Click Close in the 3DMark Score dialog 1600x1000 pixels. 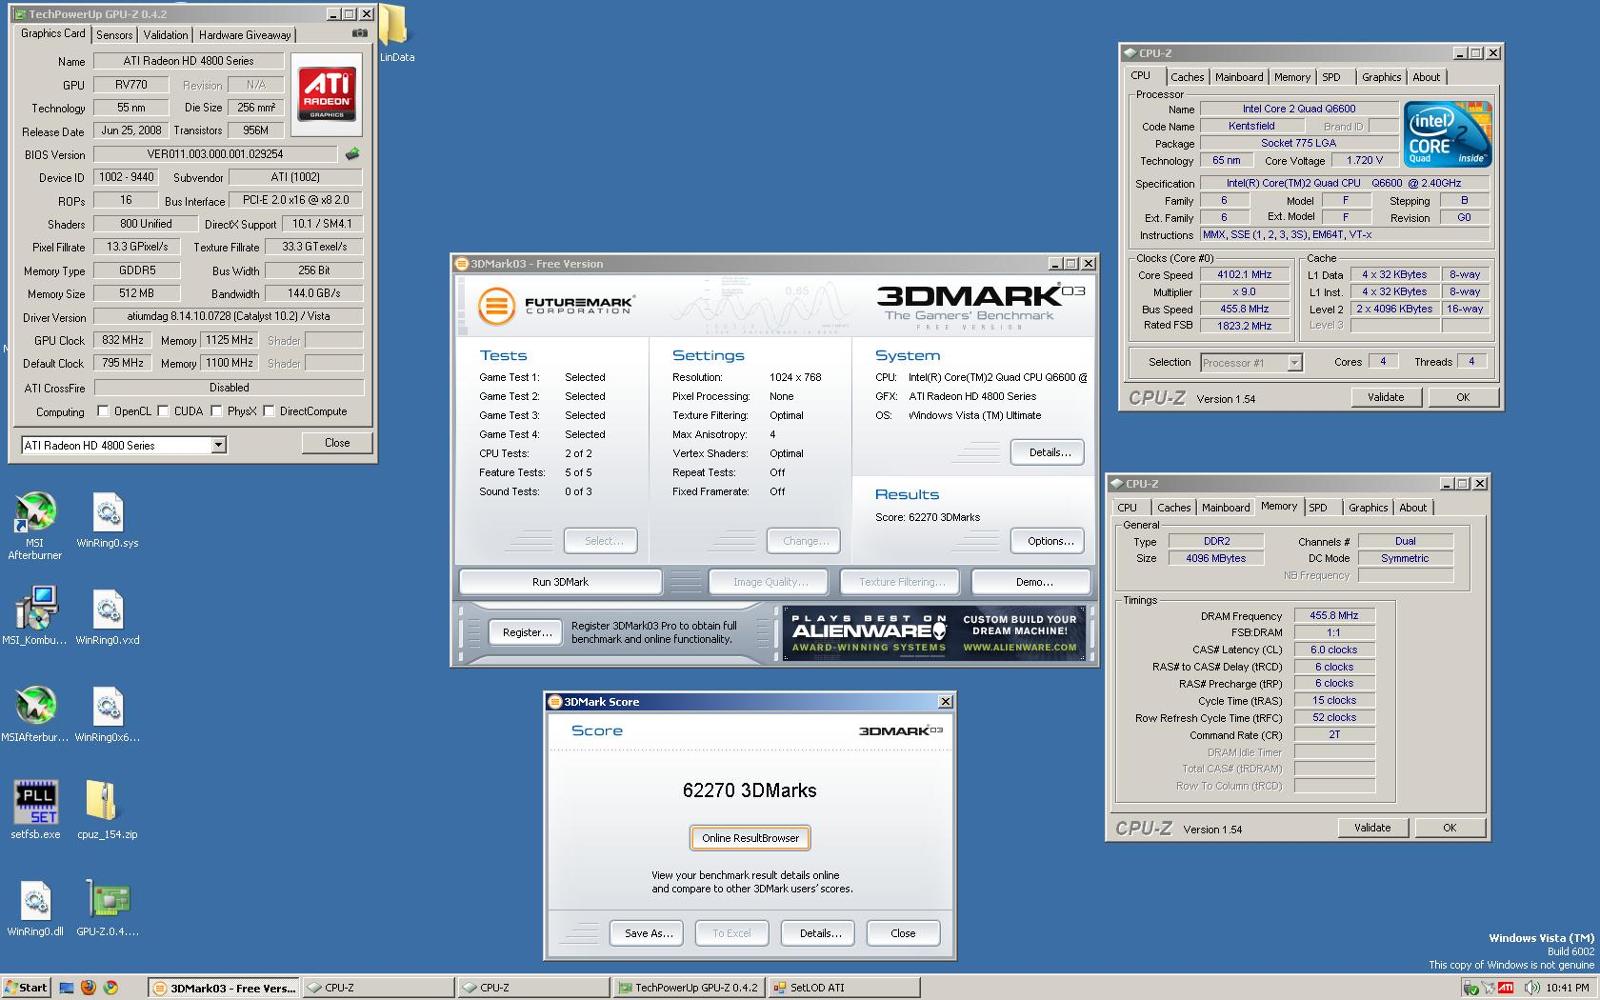pyautogui.click(x=903, y=933)
